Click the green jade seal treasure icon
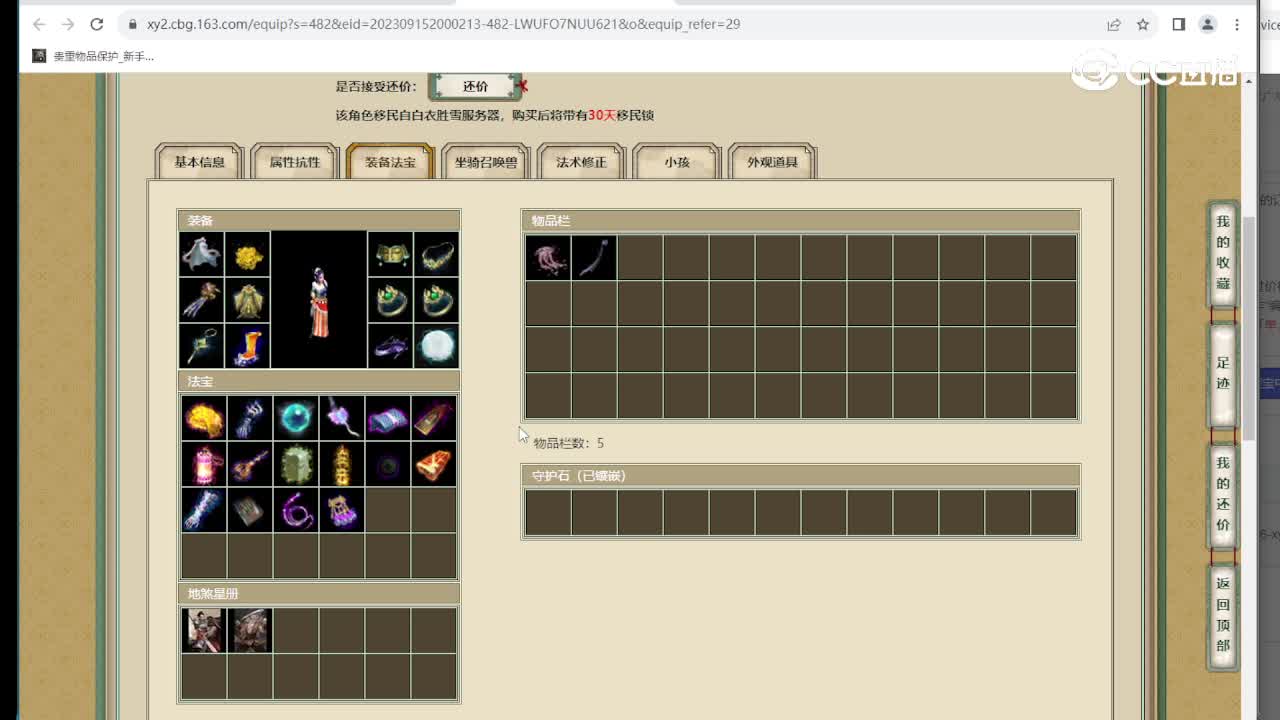The height and width of the screenshot is (720, 1280). (x=296, y=464)
